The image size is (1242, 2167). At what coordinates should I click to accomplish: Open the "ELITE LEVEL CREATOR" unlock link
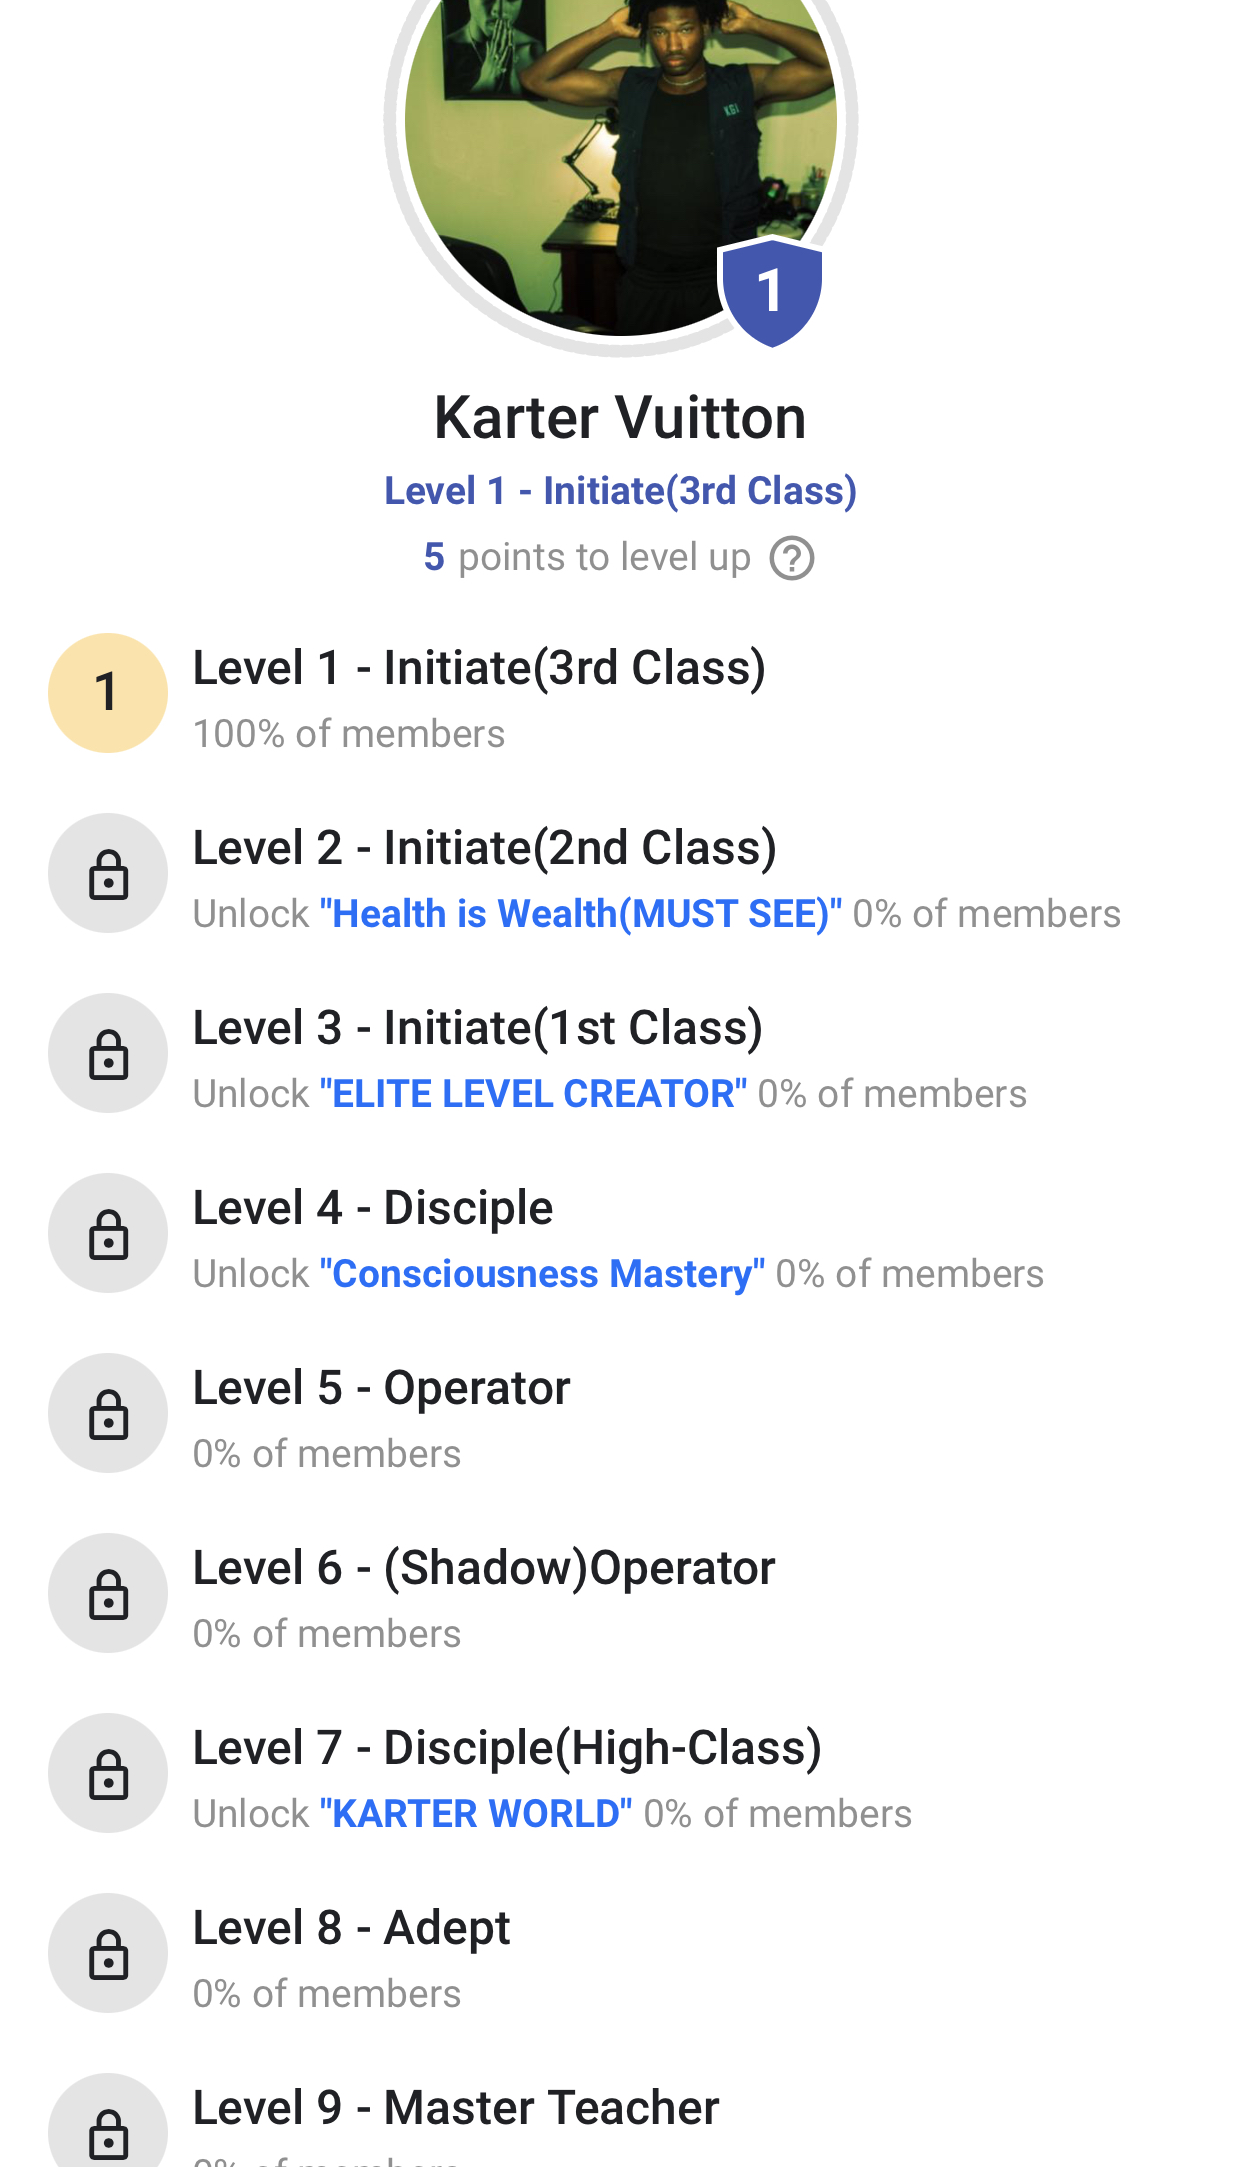(x=532, y=1093)
